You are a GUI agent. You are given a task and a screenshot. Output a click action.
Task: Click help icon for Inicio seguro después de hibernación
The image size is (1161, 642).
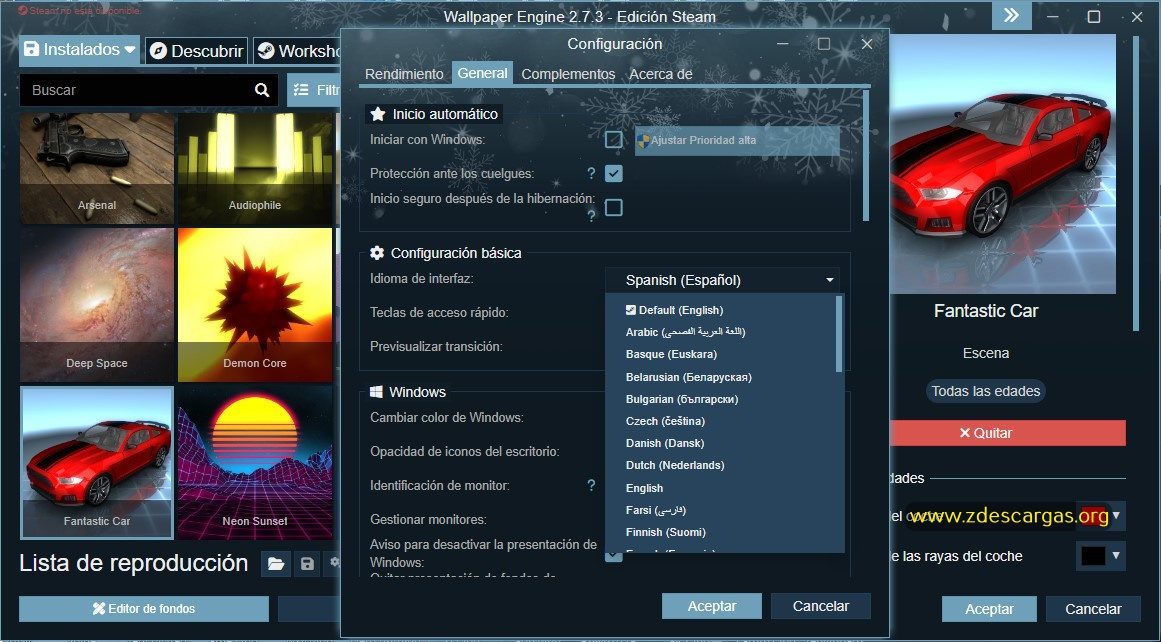pos(591,216)
